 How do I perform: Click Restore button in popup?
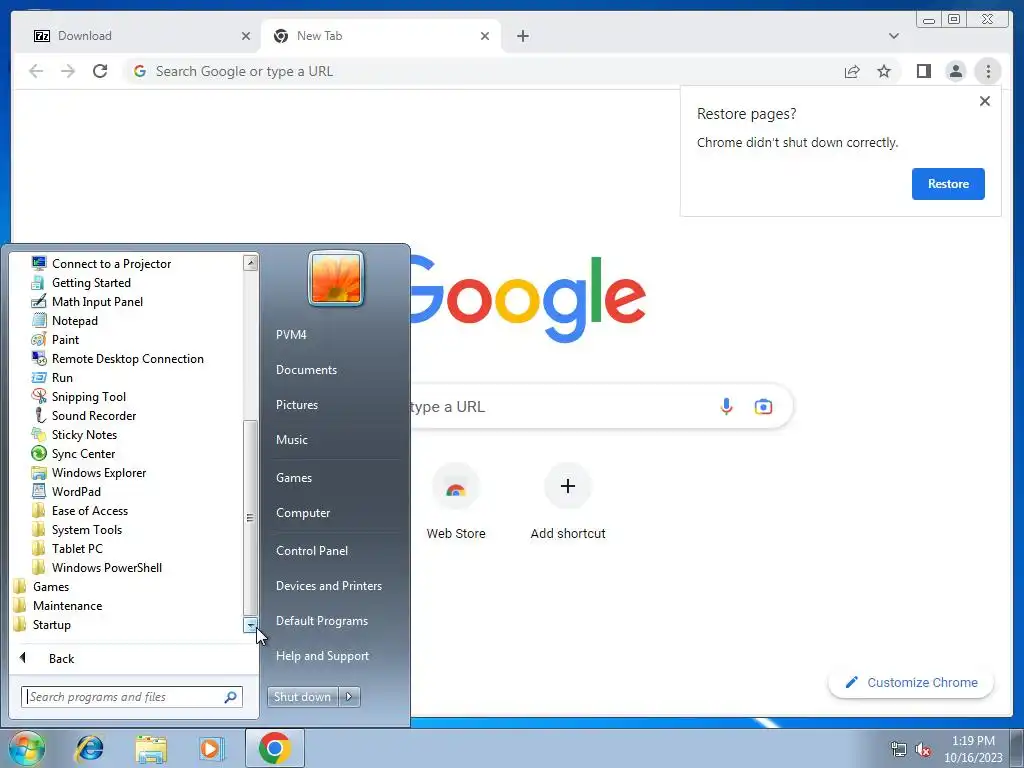coord(948,184)
